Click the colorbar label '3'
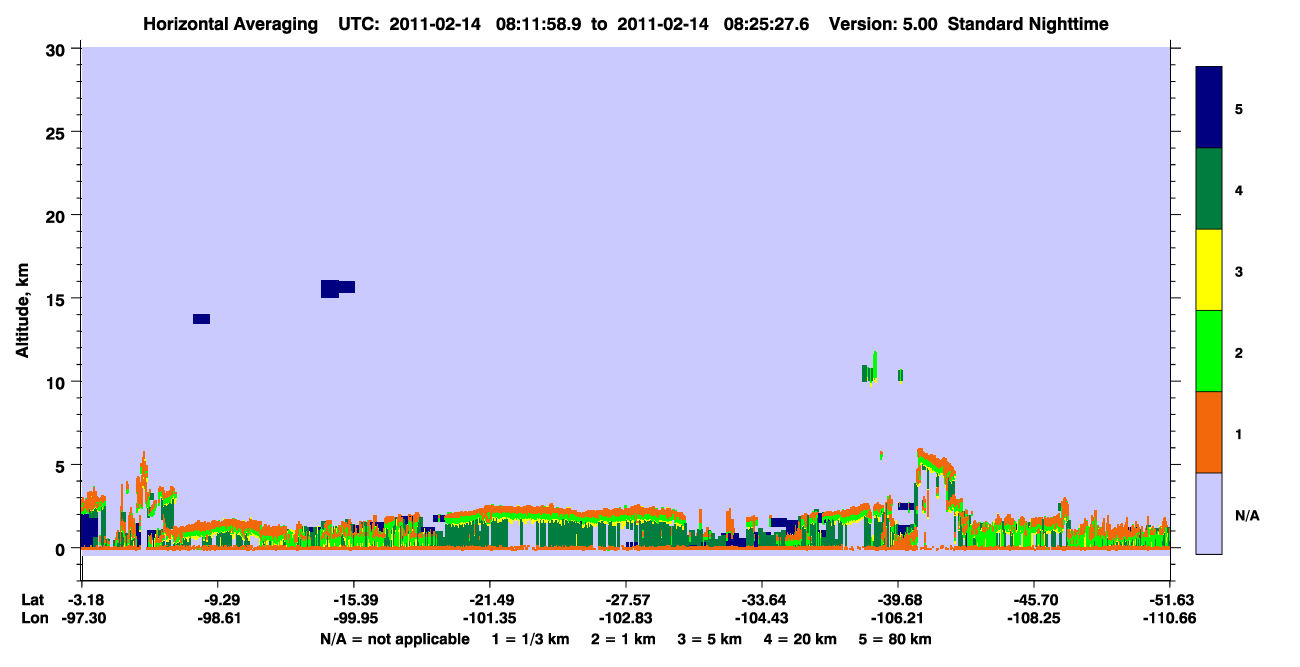The width and height of the screenshot is (1300, 667). point(1239,272)
